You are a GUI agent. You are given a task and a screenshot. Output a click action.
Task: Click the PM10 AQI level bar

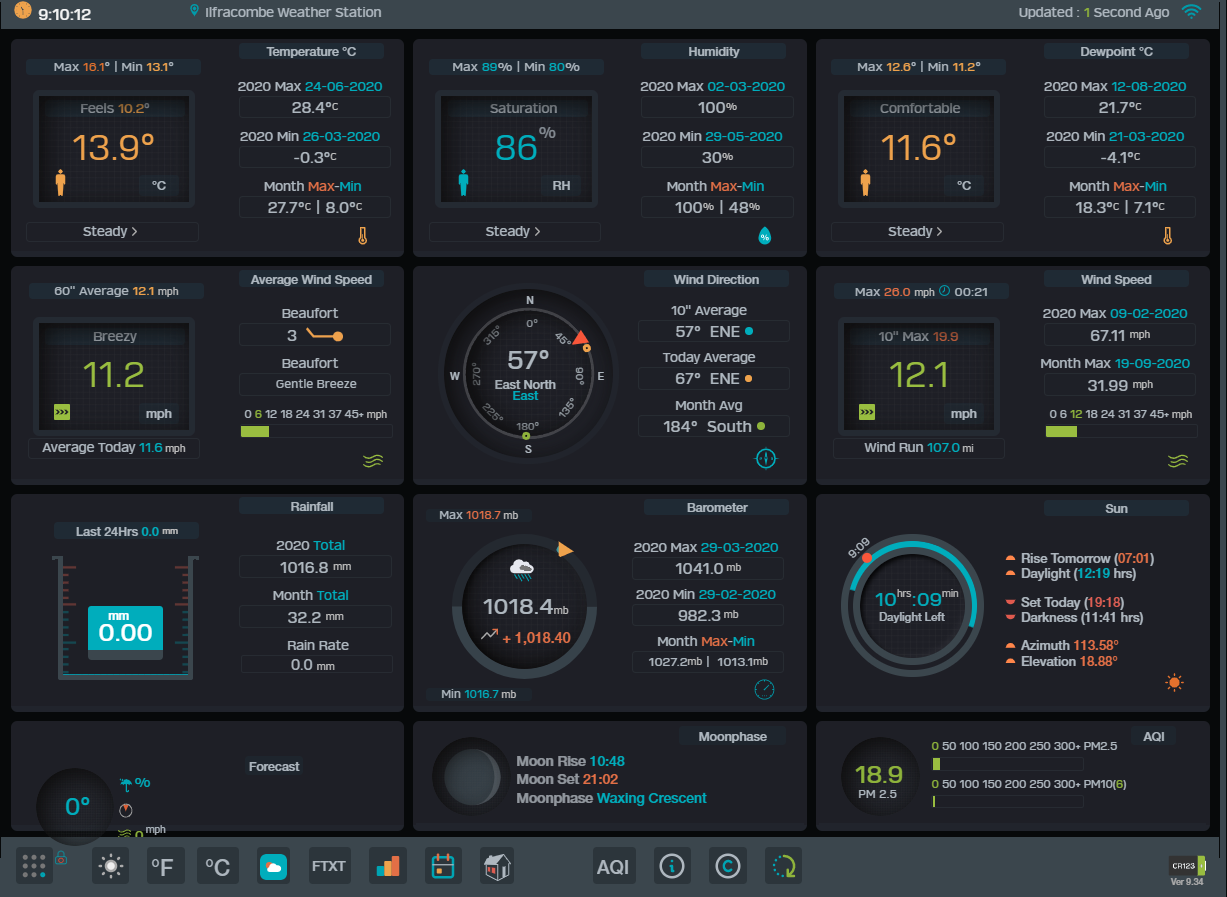(1008, 801)
